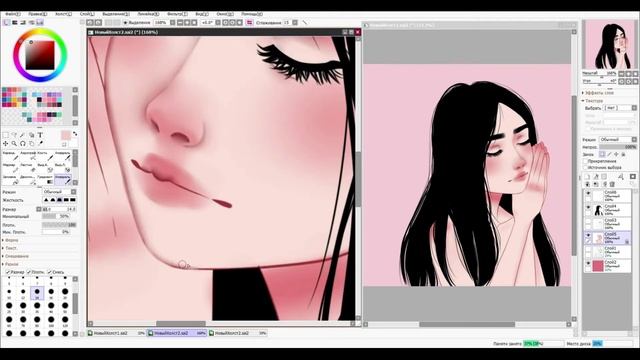This screenshot has height=360, width=640.
Task: Choose the Маркер marker tool
Action: coord(10,167)
